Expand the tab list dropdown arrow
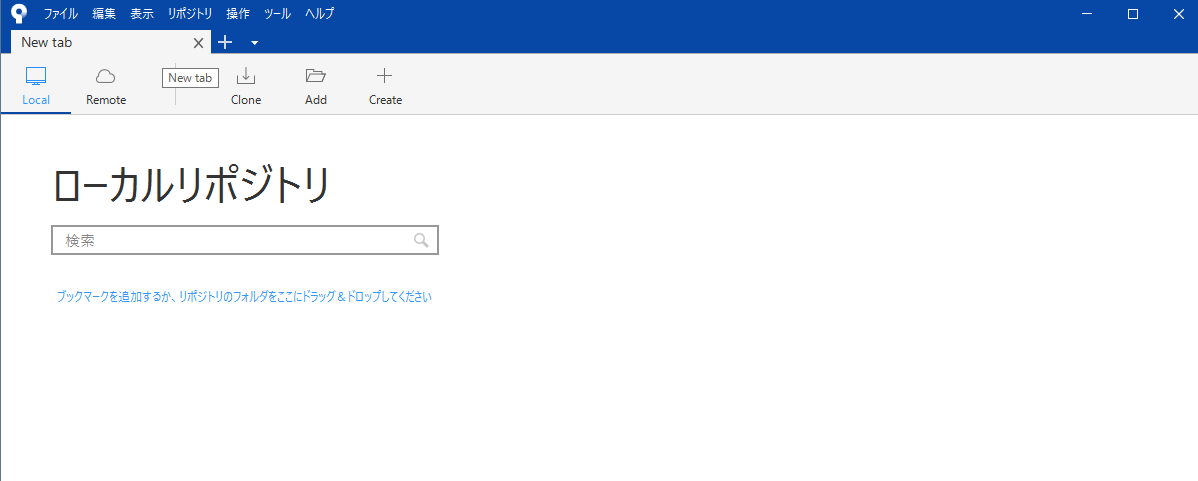Image resolution: width=1198 pixels, height=481 pixels. coord(255,44)
